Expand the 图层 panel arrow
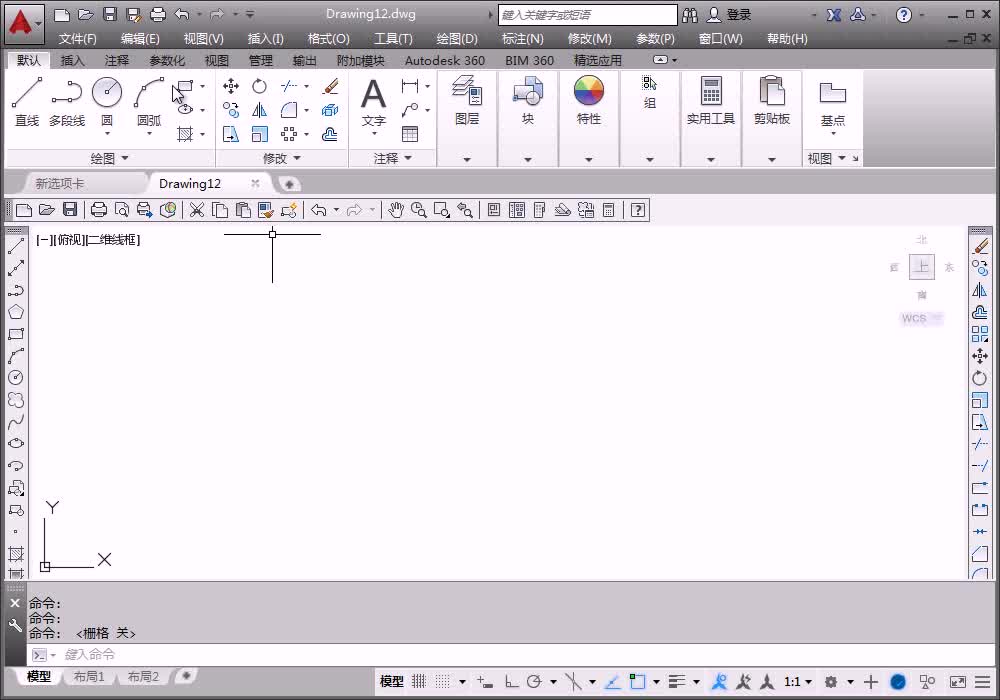Image resolution: width=1000 pixels, height=700 pixels. click(x=467, y=159)
